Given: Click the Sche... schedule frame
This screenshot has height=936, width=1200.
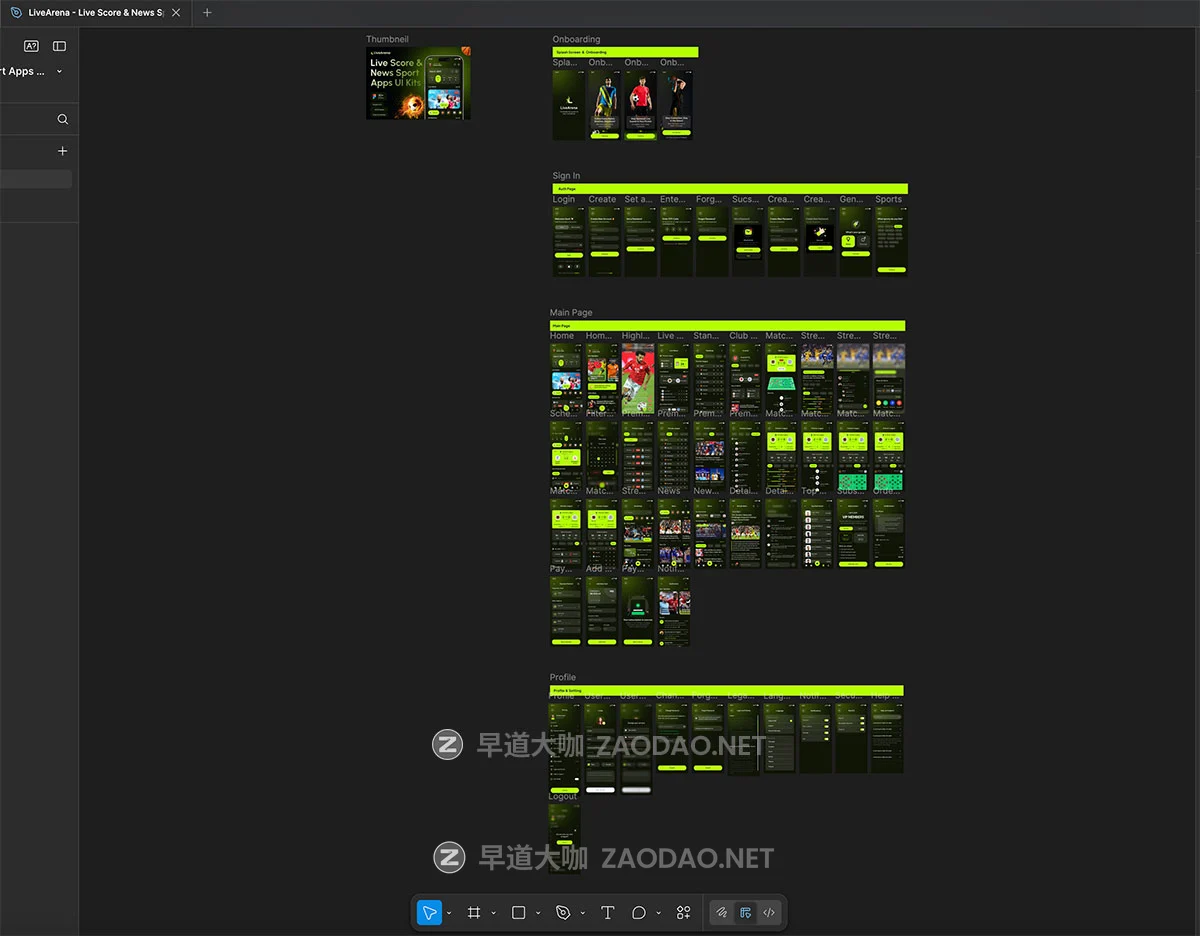Looking at the screenshot, I should pyautogui.click(x=565, y=455).
